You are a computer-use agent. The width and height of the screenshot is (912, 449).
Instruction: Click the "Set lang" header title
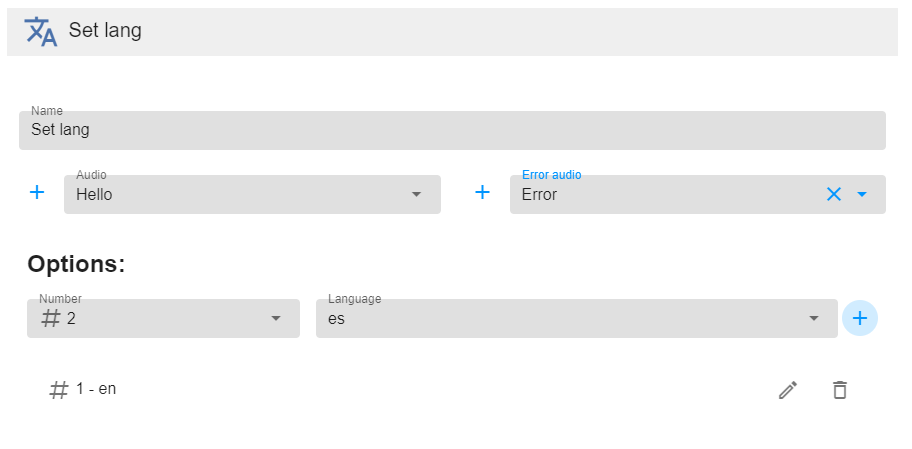coord(105,31)
